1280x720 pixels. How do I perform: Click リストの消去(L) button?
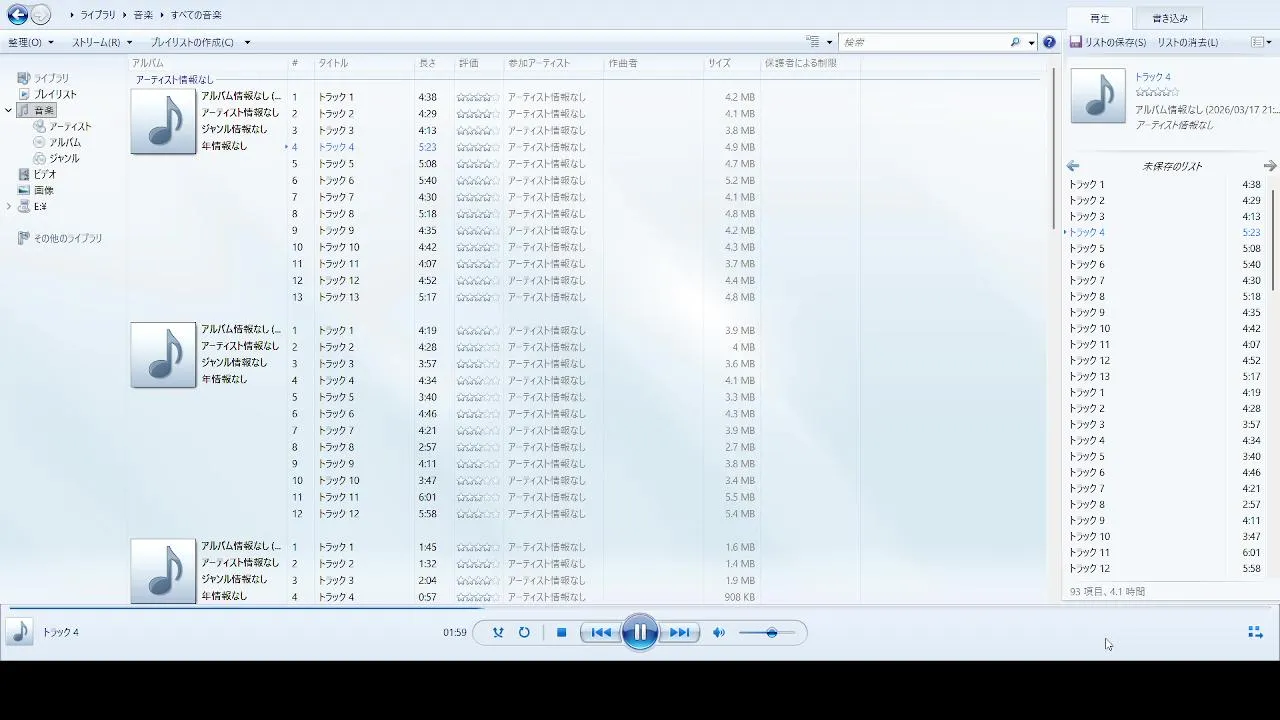pos(1187,42)
